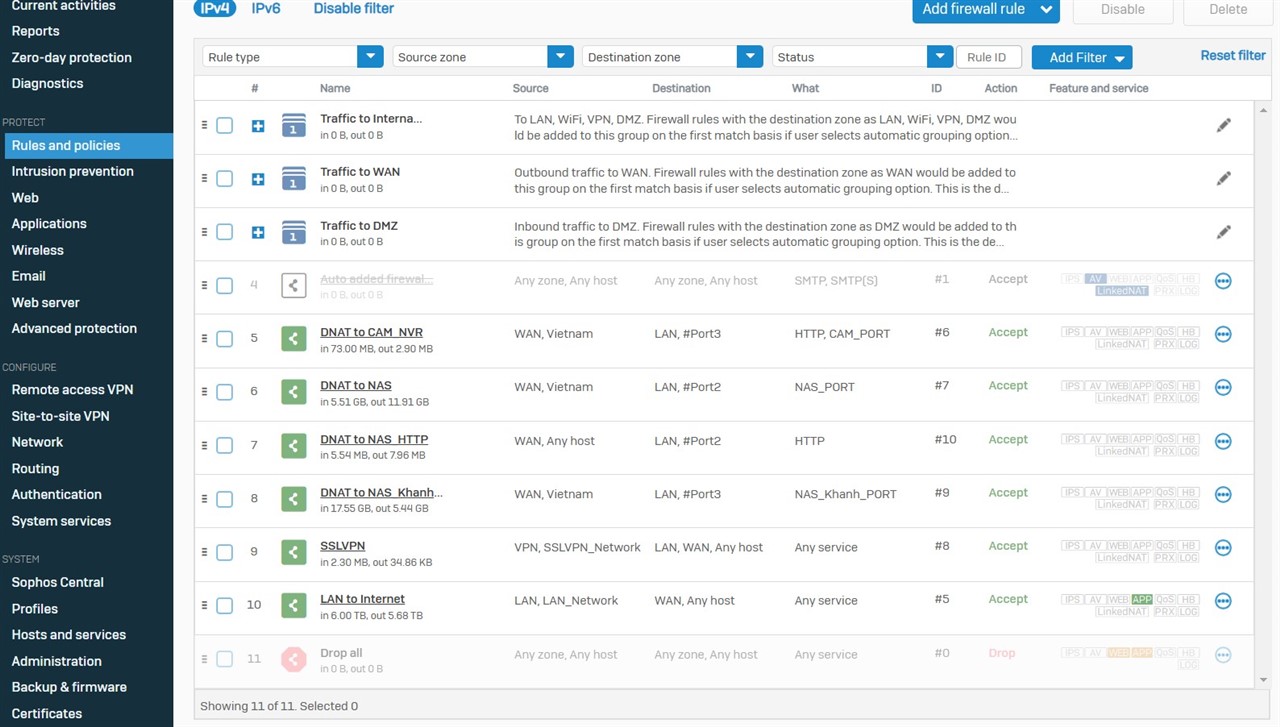The width and height of the screenshot is (1280, 727).
Task: Click the Reset filter link
Action: pos(1232,56)
